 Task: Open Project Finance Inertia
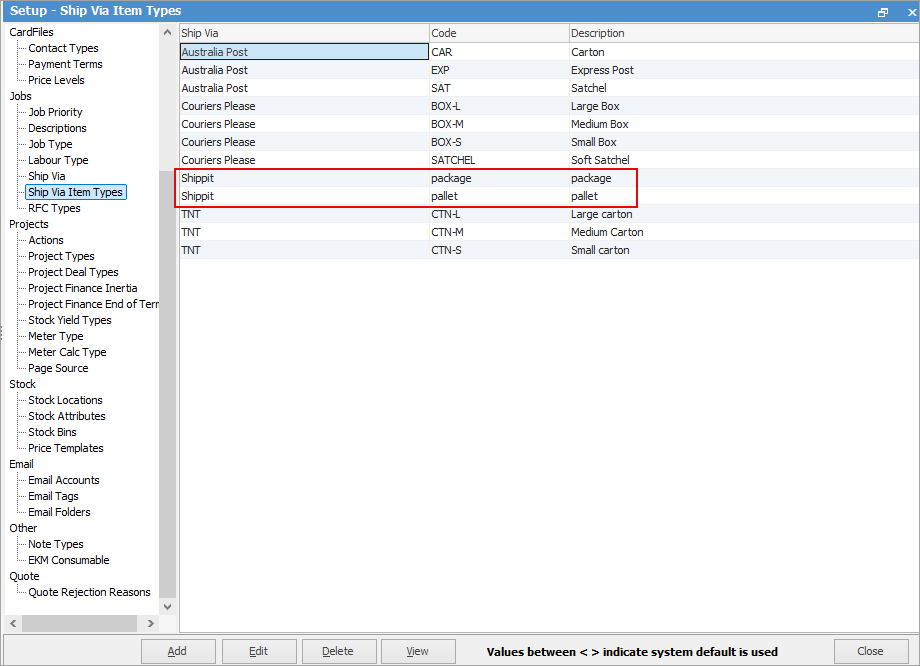pyautogui.click(x=83, y=288)
